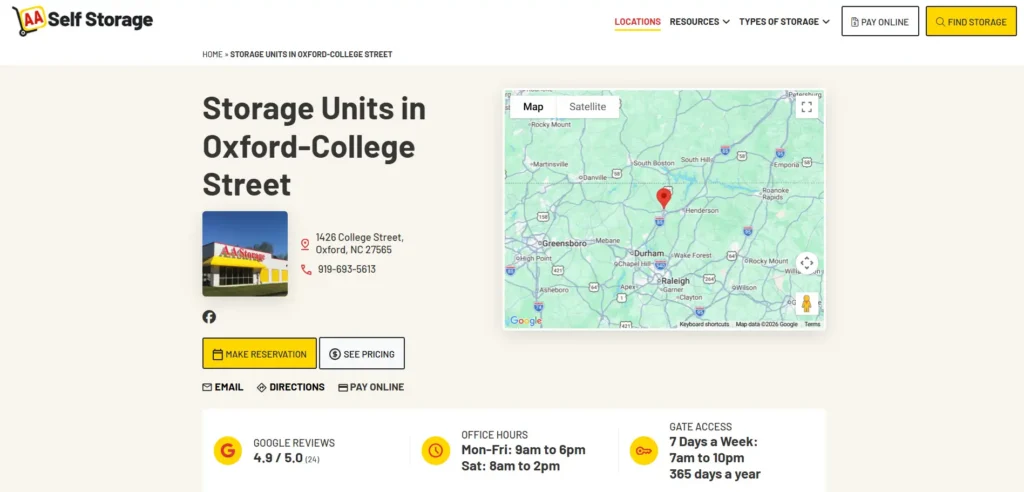Viewport: 1024px width, 492px height.
Task: Click the Email link
Action: (x=223, y=387)
